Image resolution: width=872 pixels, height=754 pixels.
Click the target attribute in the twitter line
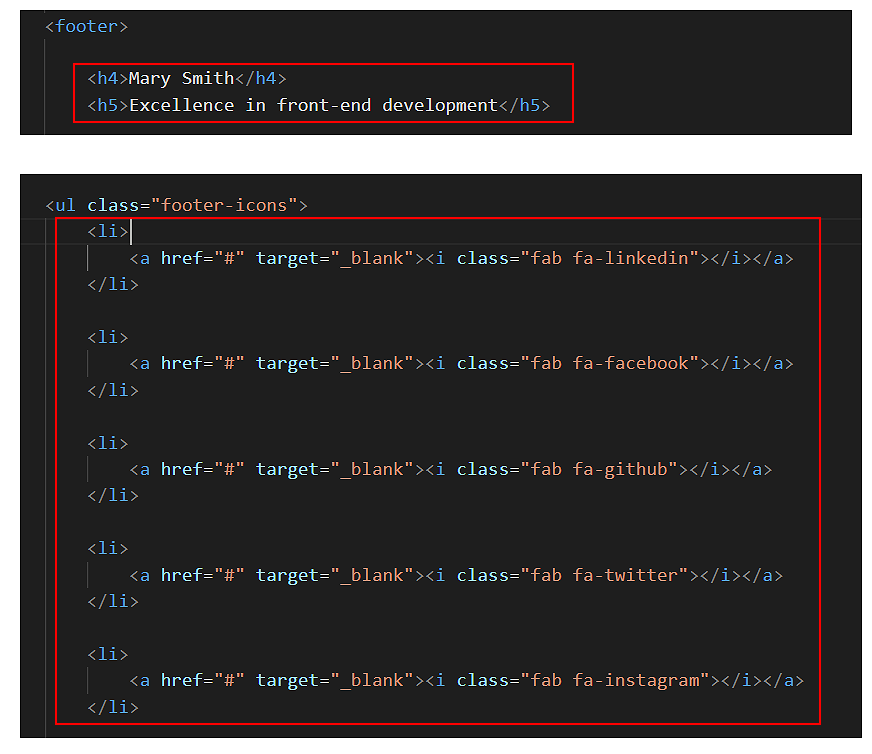(286, 575)
